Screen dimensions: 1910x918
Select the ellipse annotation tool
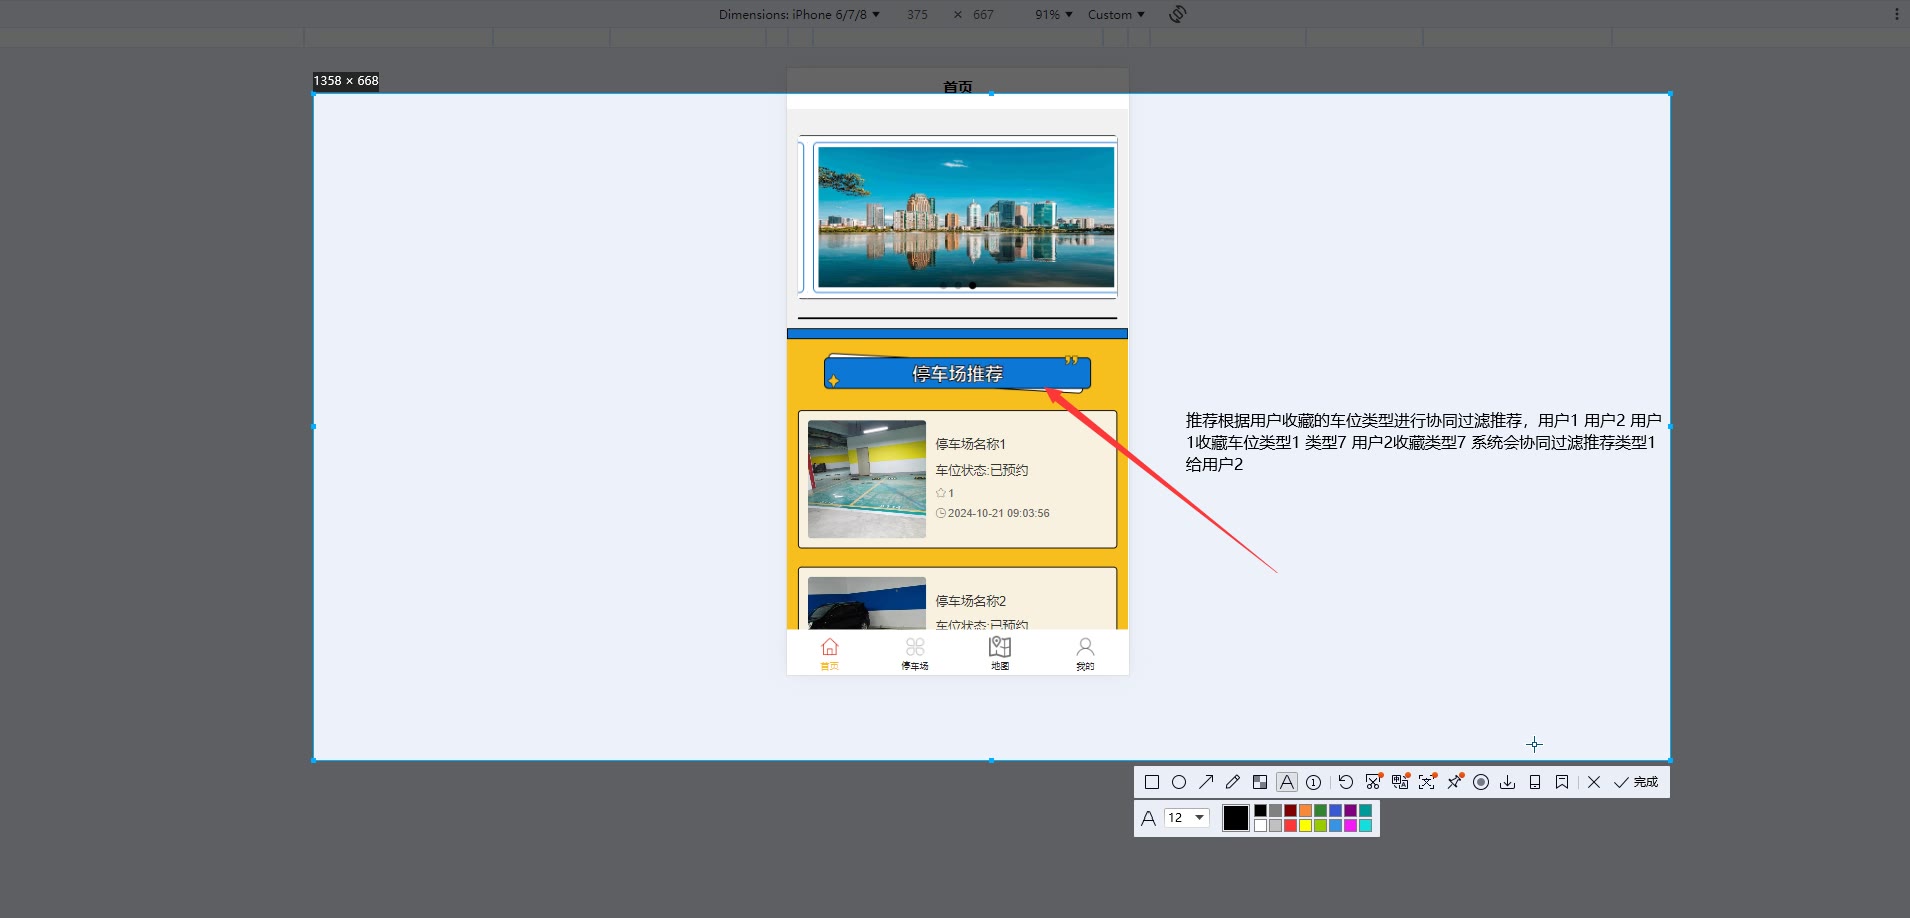pyautogui.click(x=1179, y=782)
